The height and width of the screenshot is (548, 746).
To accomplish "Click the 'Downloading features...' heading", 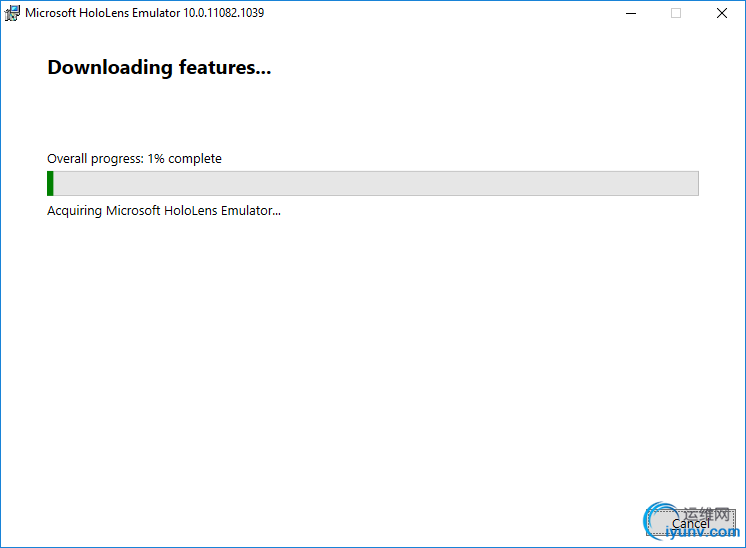I will click(159, 68).
